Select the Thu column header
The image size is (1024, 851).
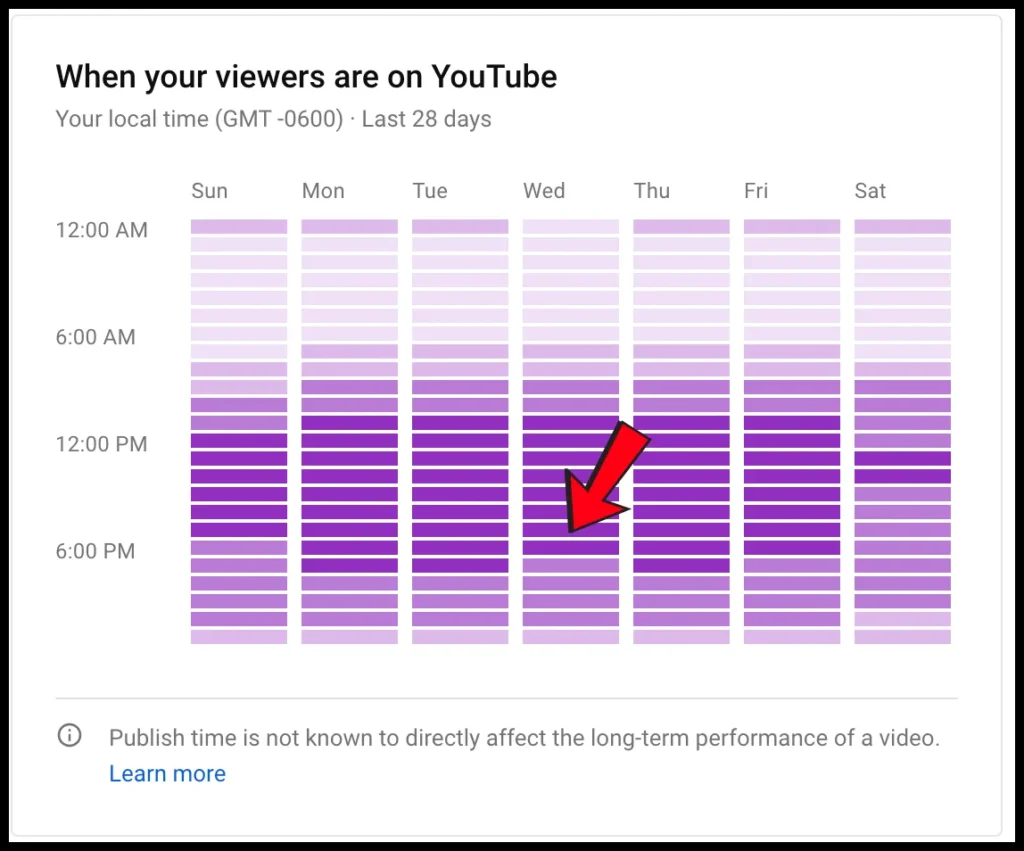pos(652,191)
